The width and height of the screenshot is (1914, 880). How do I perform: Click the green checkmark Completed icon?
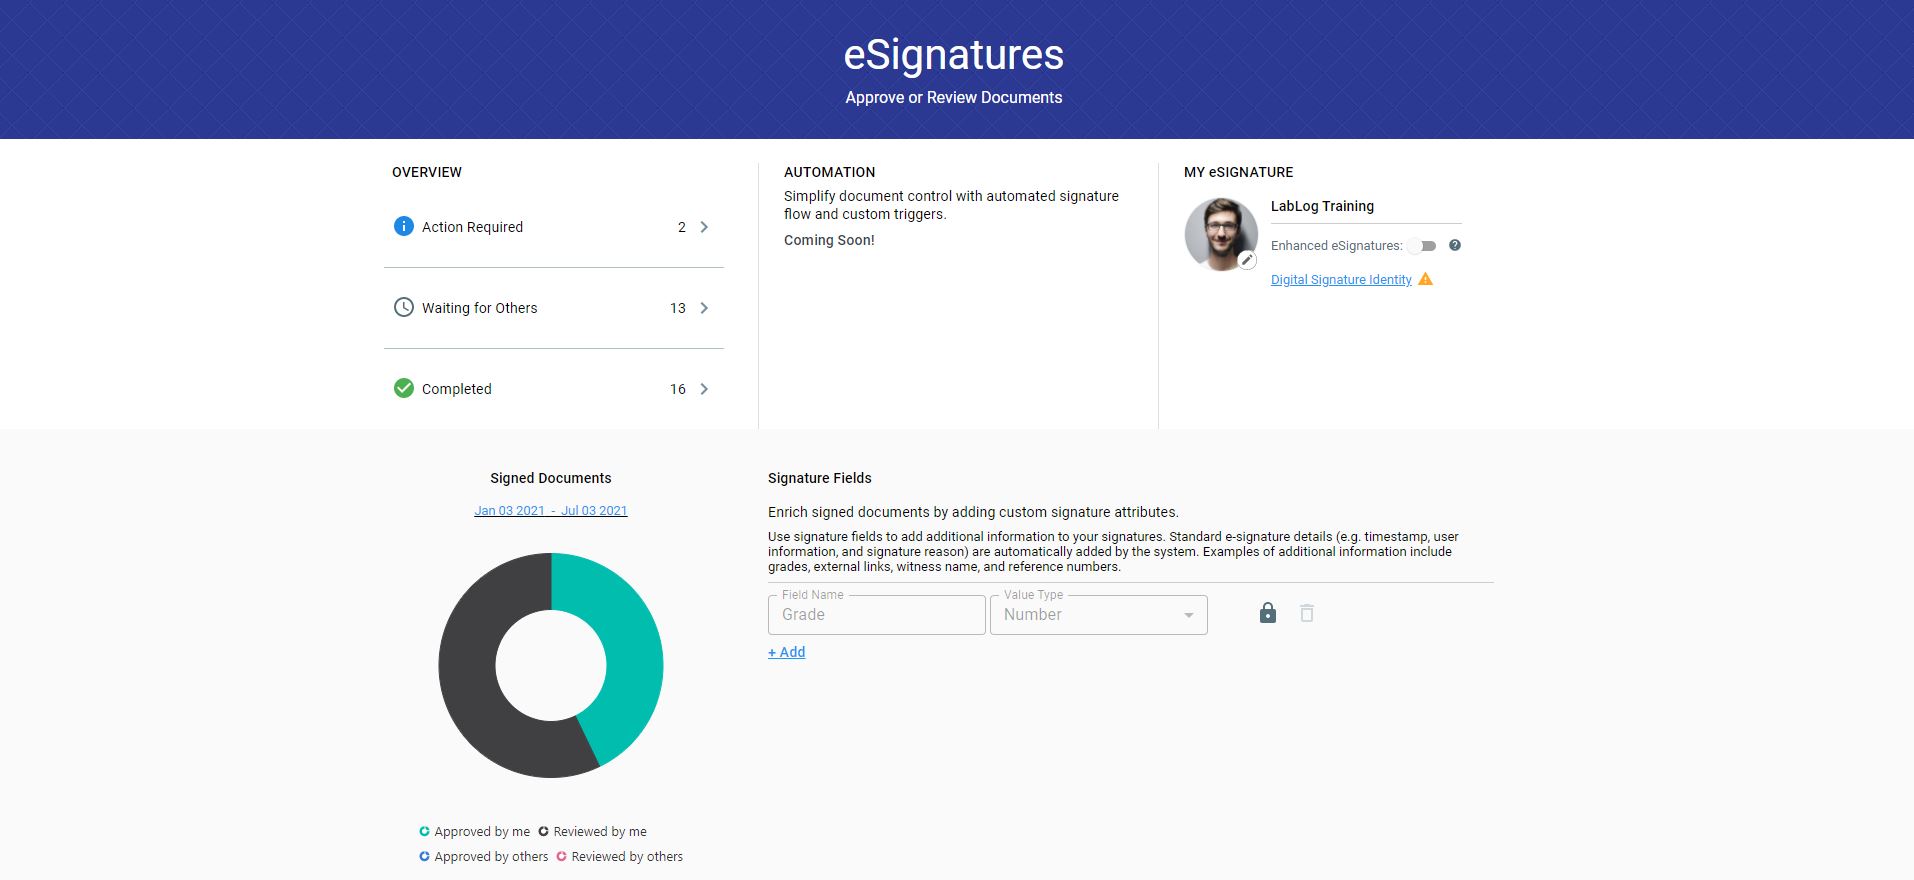403,388
